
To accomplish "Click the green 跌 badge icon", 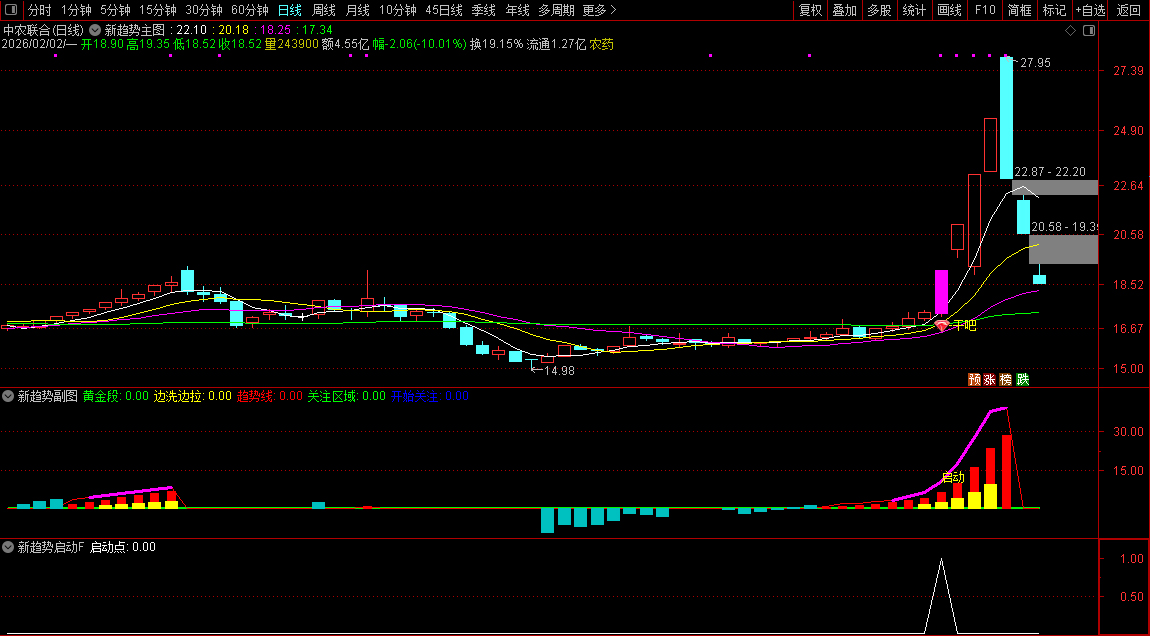I will point(1022,380).
